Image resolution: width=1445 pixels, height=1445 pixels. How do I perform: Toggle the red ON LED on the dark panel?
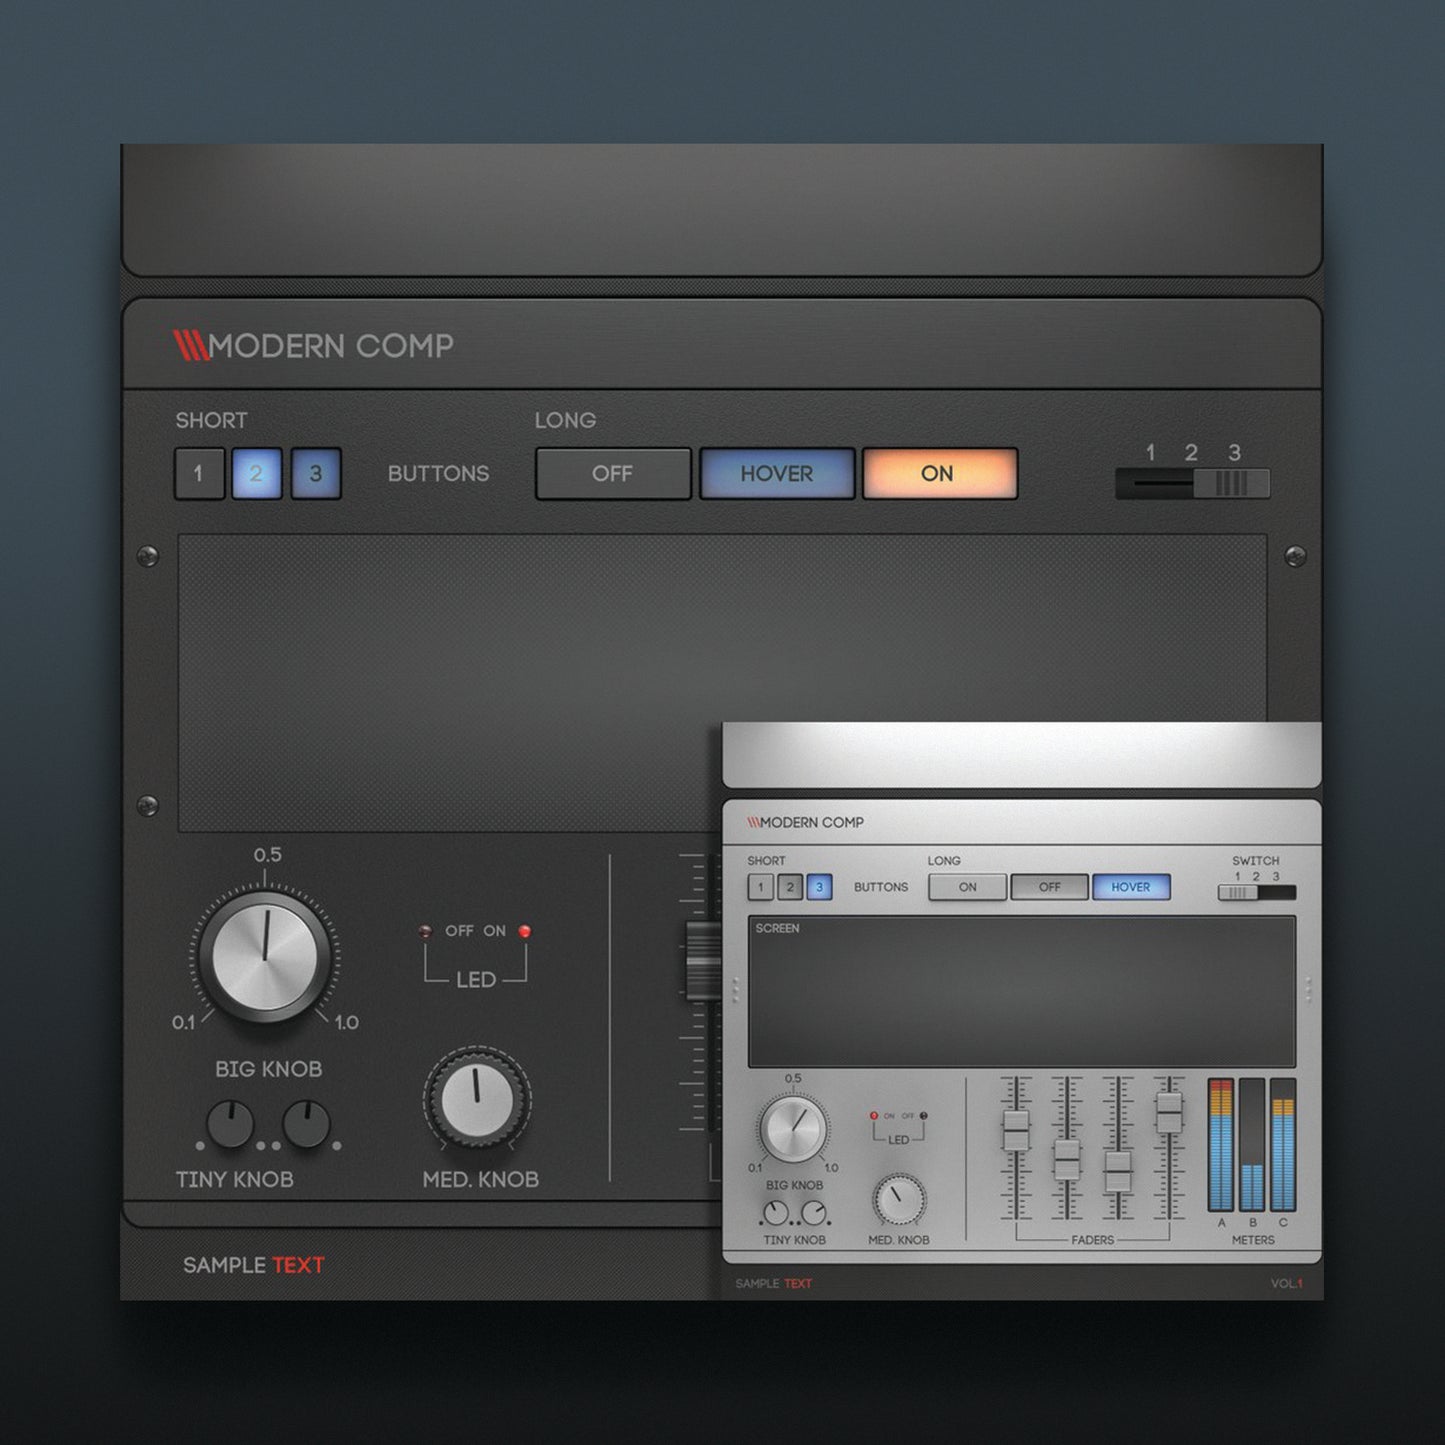(x=524, y=932)
